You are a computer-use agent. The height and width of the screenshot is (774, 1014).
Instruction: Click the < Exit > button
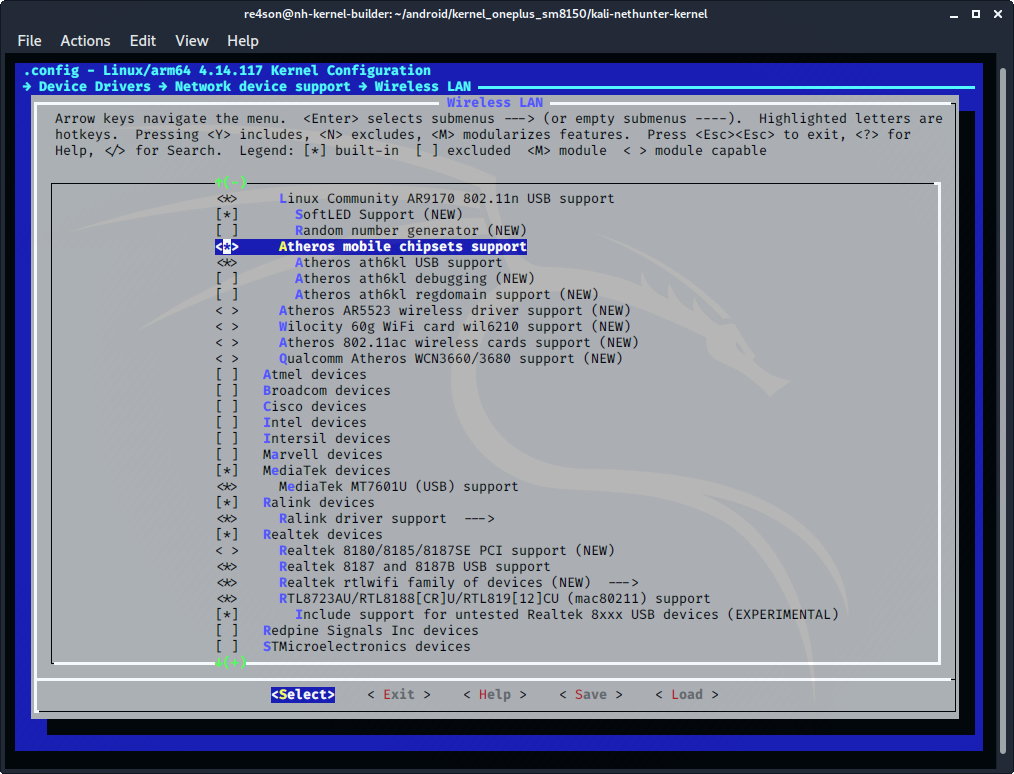[398, 694]
